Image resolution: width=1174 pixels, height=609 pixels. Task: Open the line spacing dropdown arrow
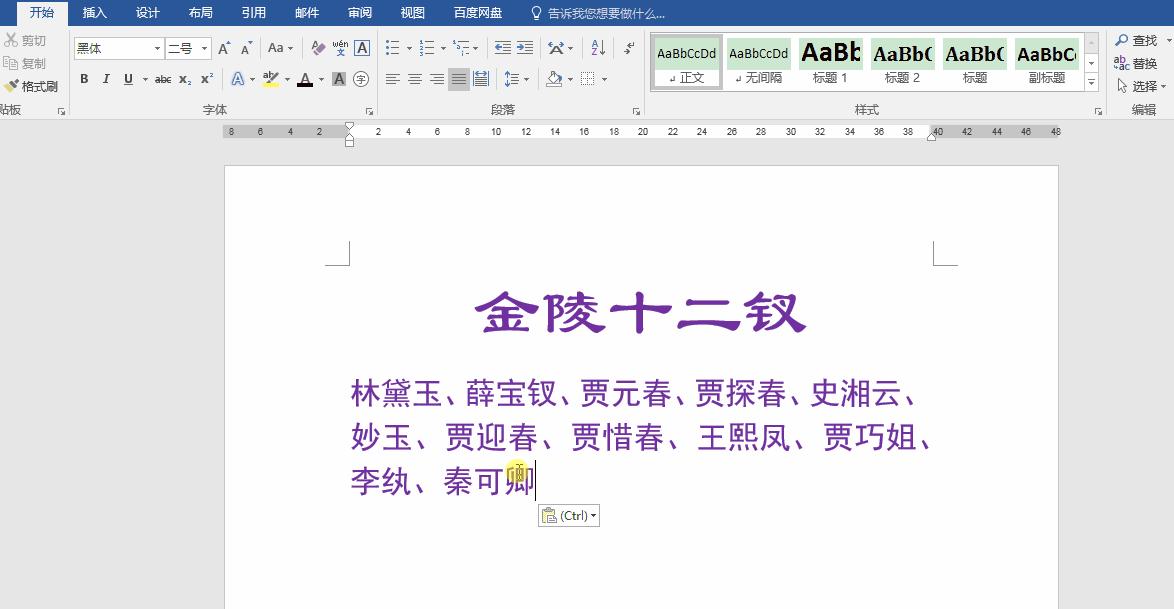527,78
